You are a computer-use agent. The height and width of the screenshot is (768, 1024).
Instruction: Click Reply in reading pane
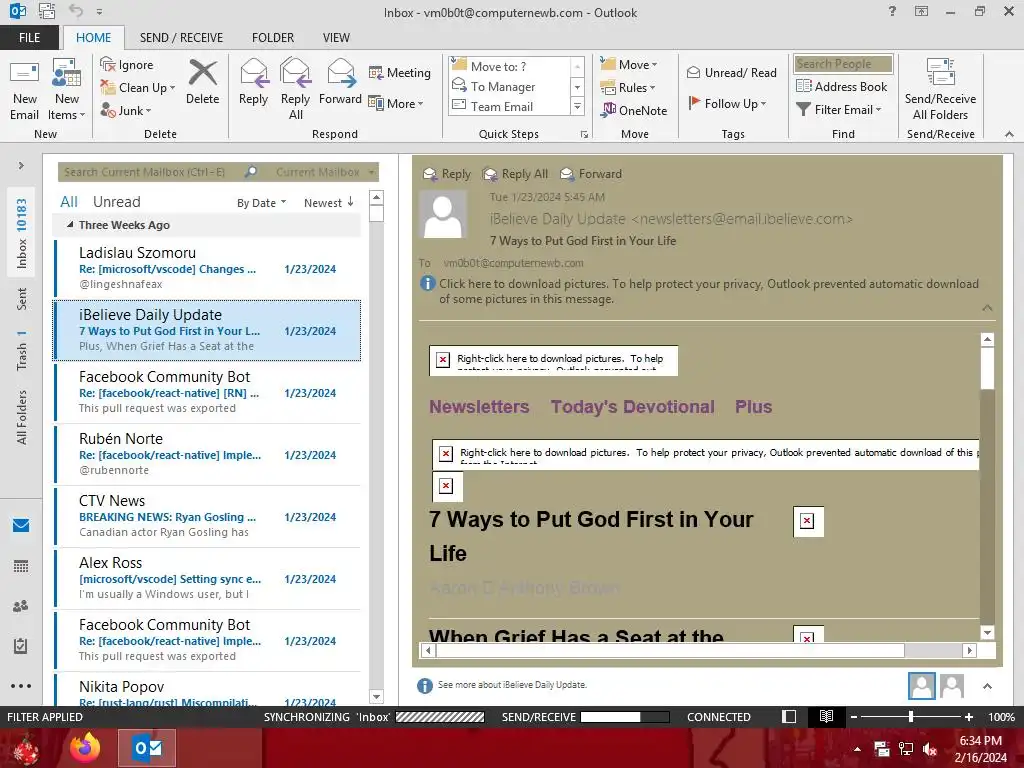tap(447, 174)
